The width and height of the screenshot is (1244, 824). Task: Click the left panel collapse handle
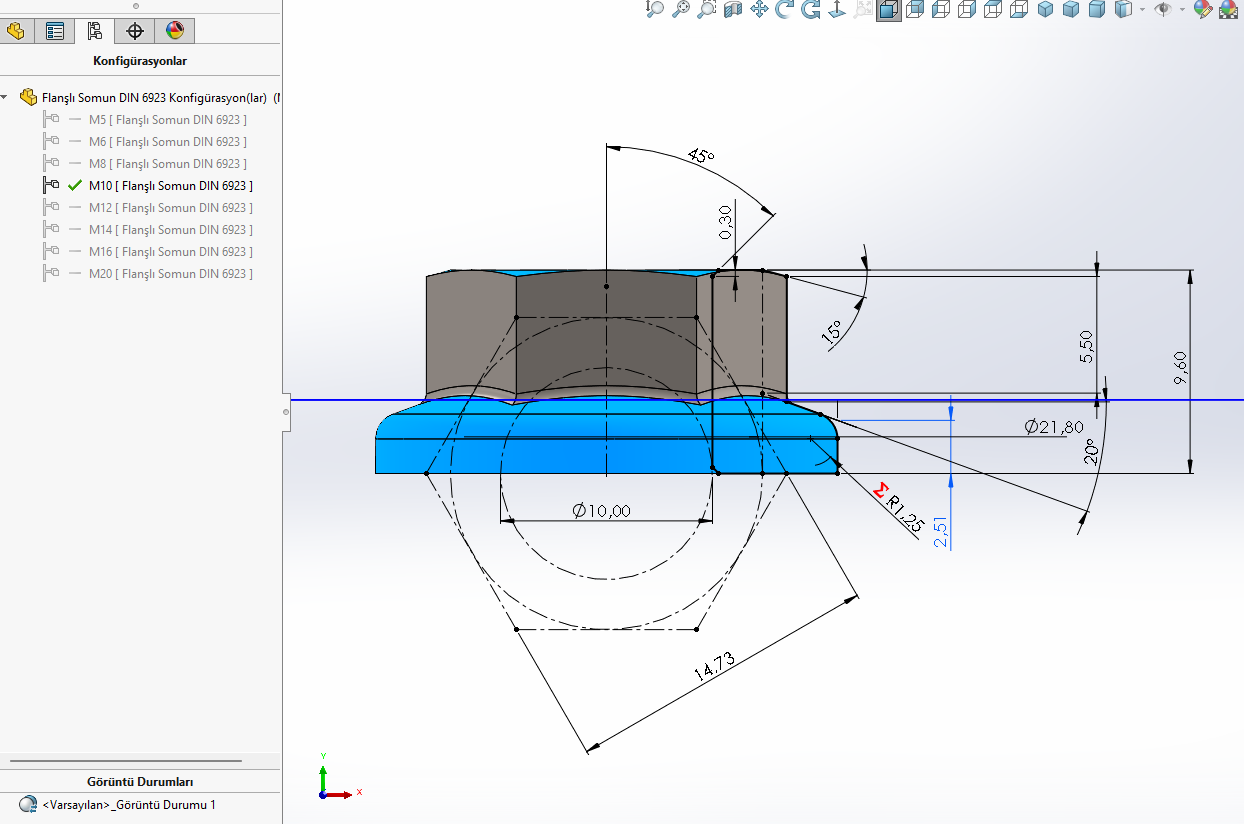click(286, 411)
